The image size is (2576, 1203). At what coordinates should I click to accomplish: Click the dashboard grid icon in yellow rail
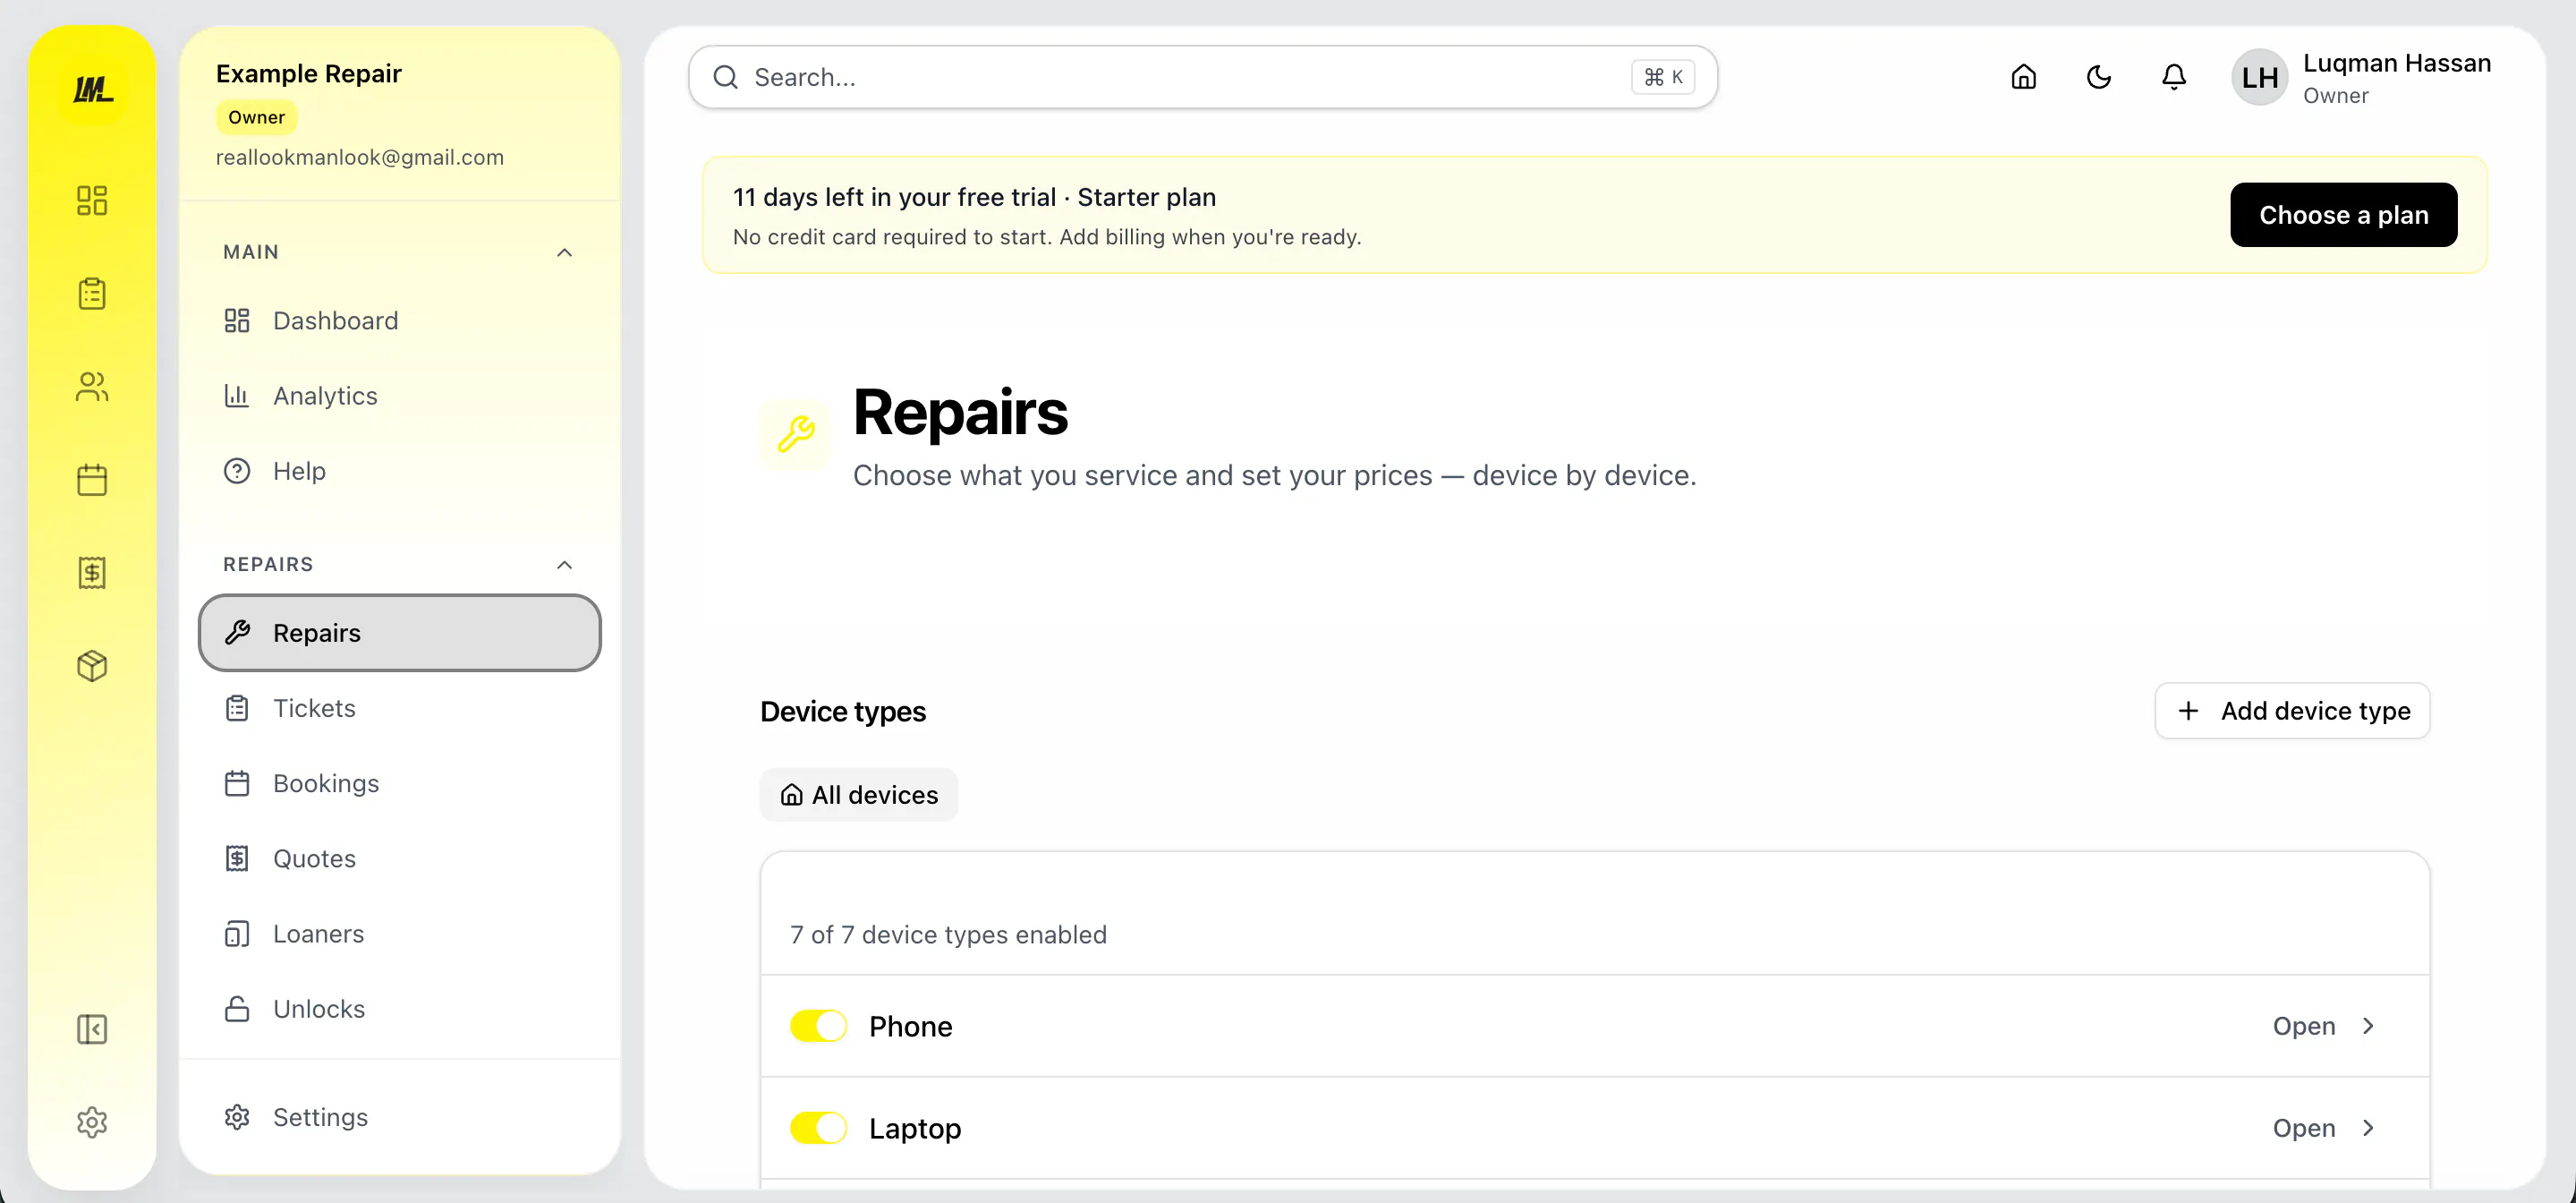[92, 200]
